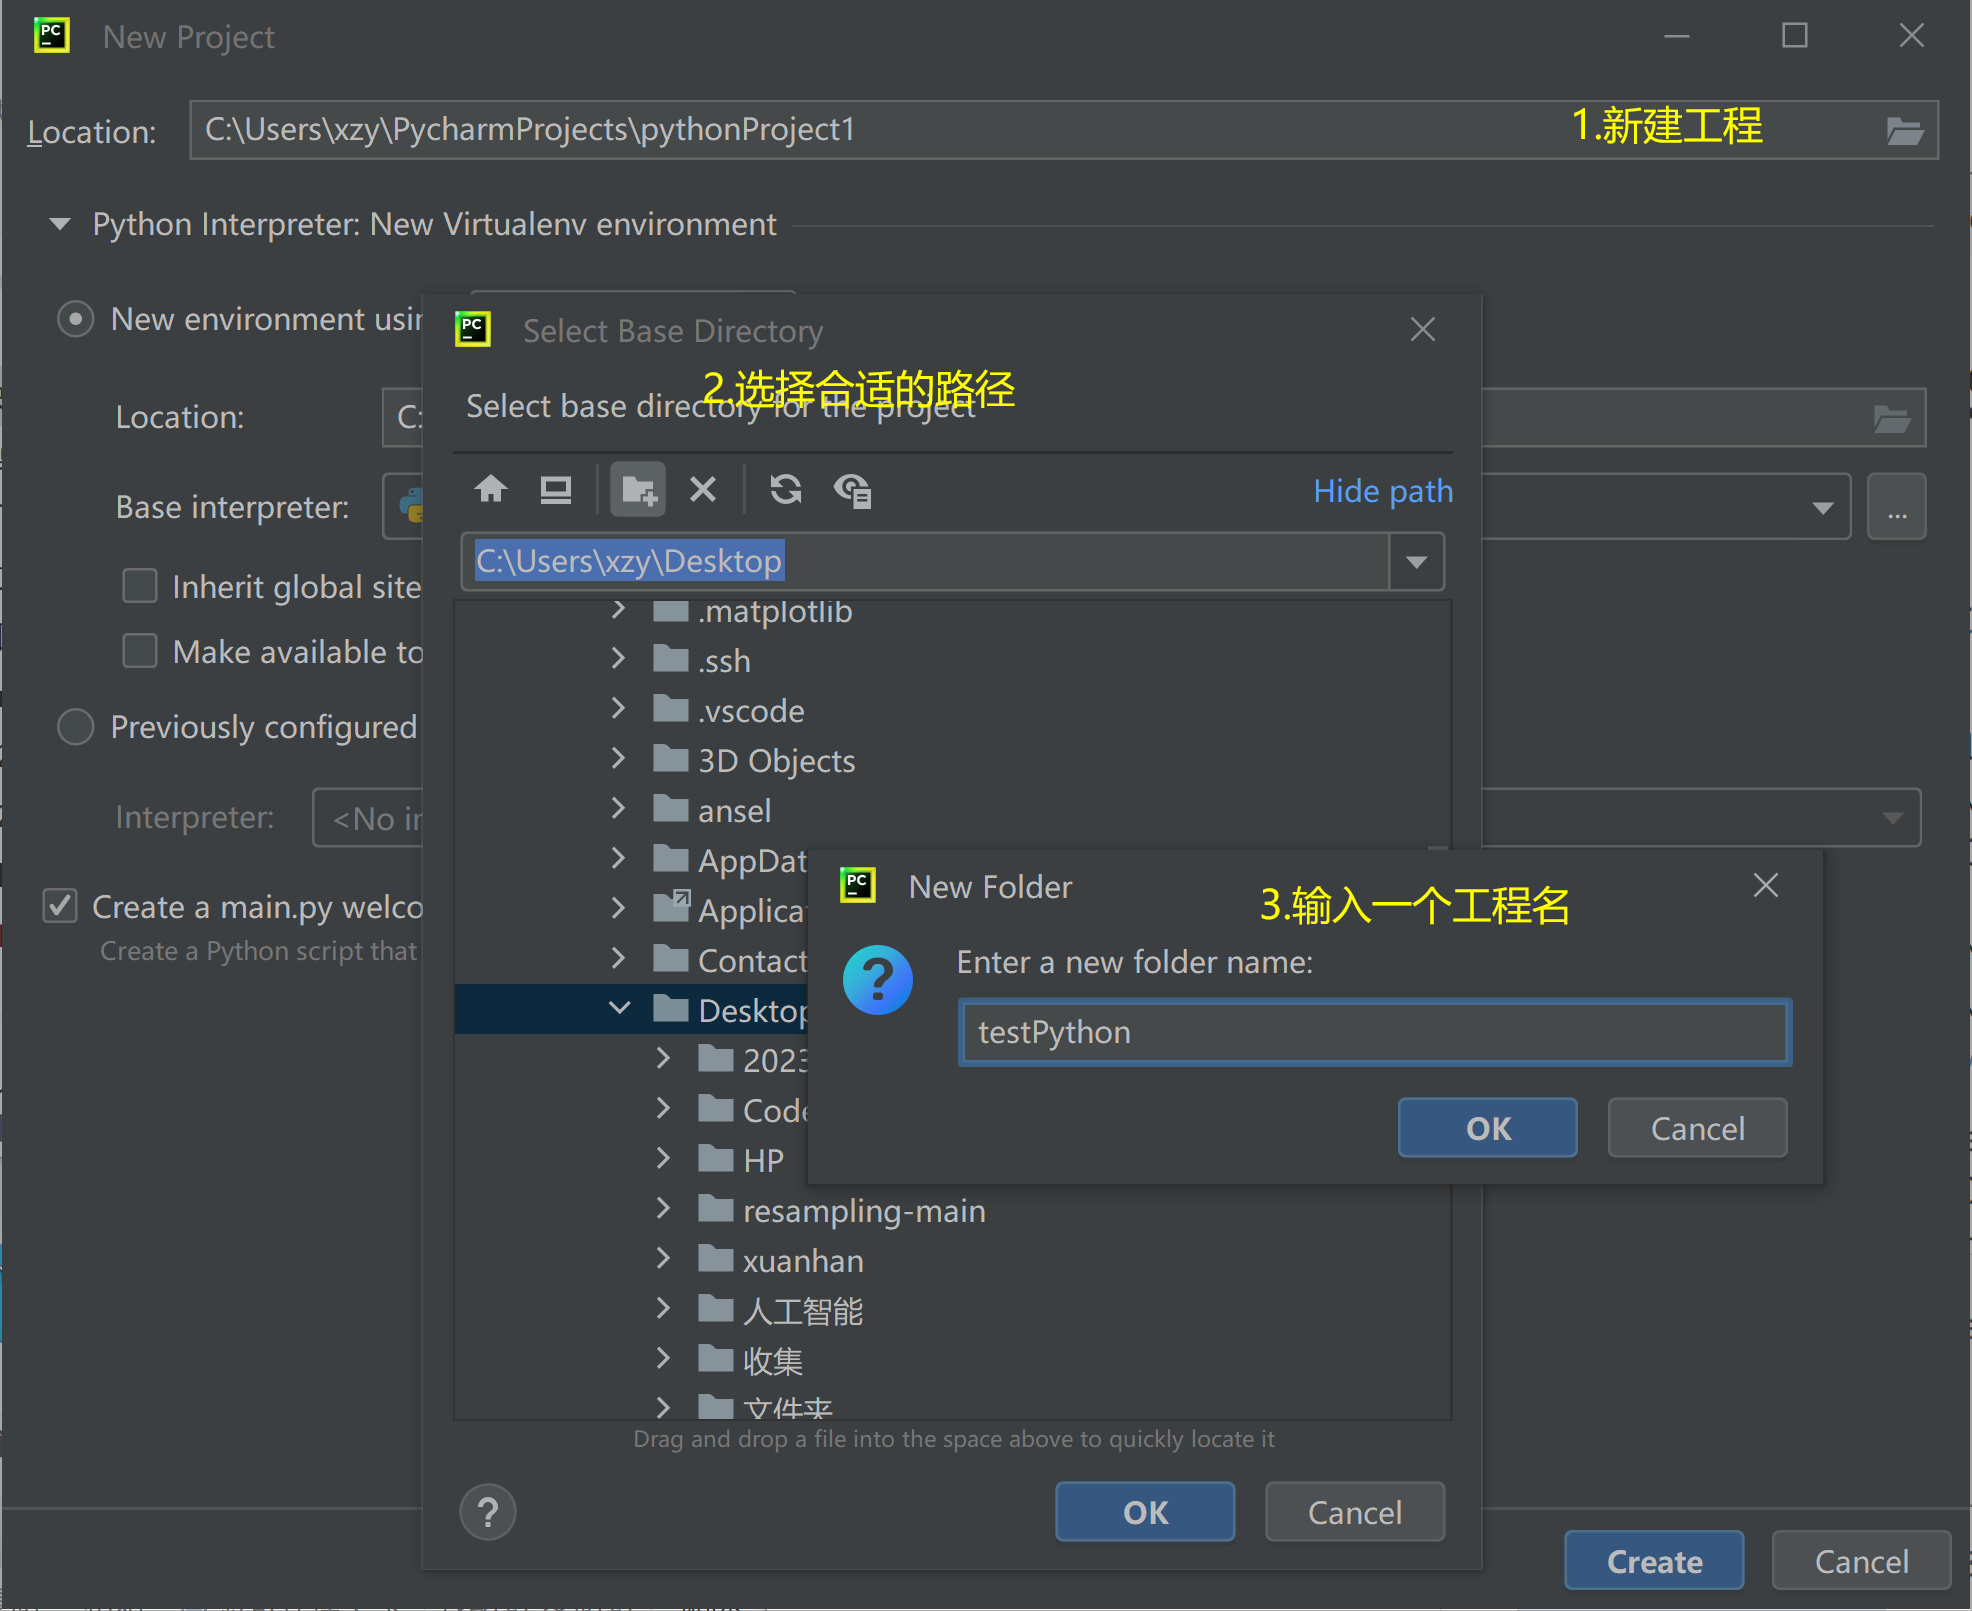Expand the 收集 folder
Image resolution: width=1972 pixels, height=1611 pixels.
coord(663,1358)
